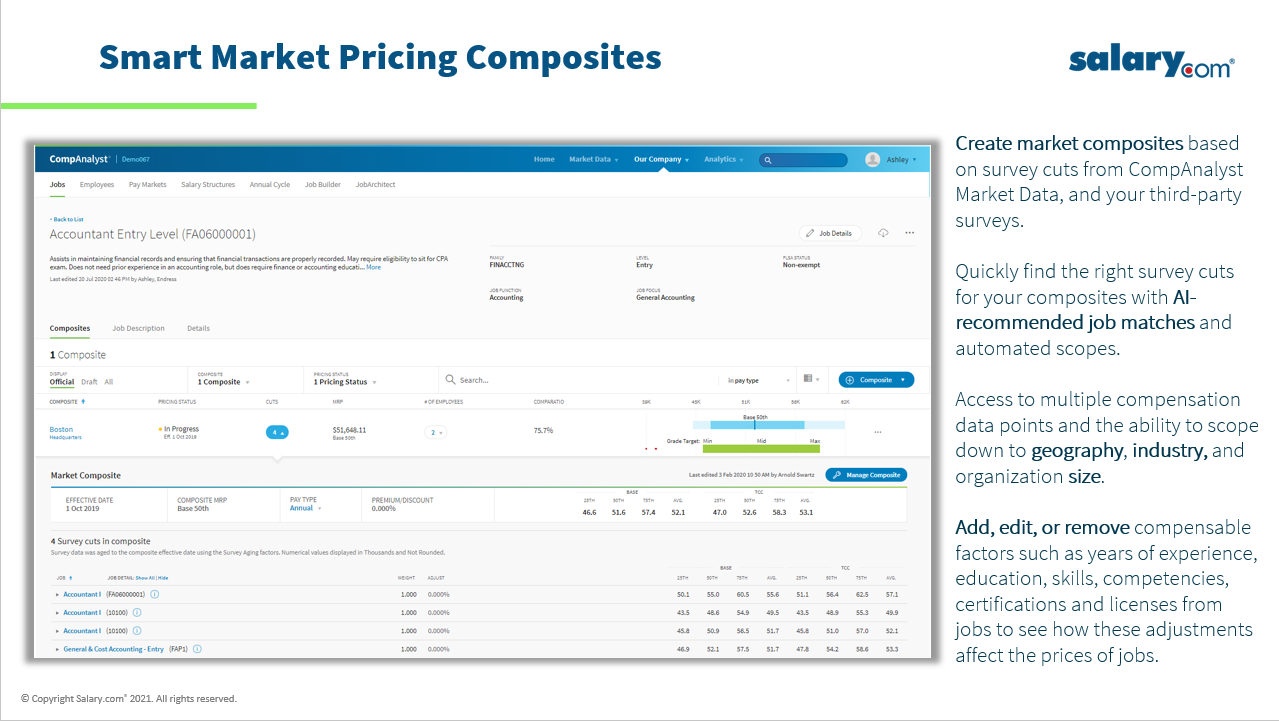Click the column layout icon
The width and height of the screenshot is (1279, 721).
pos(808,380)
